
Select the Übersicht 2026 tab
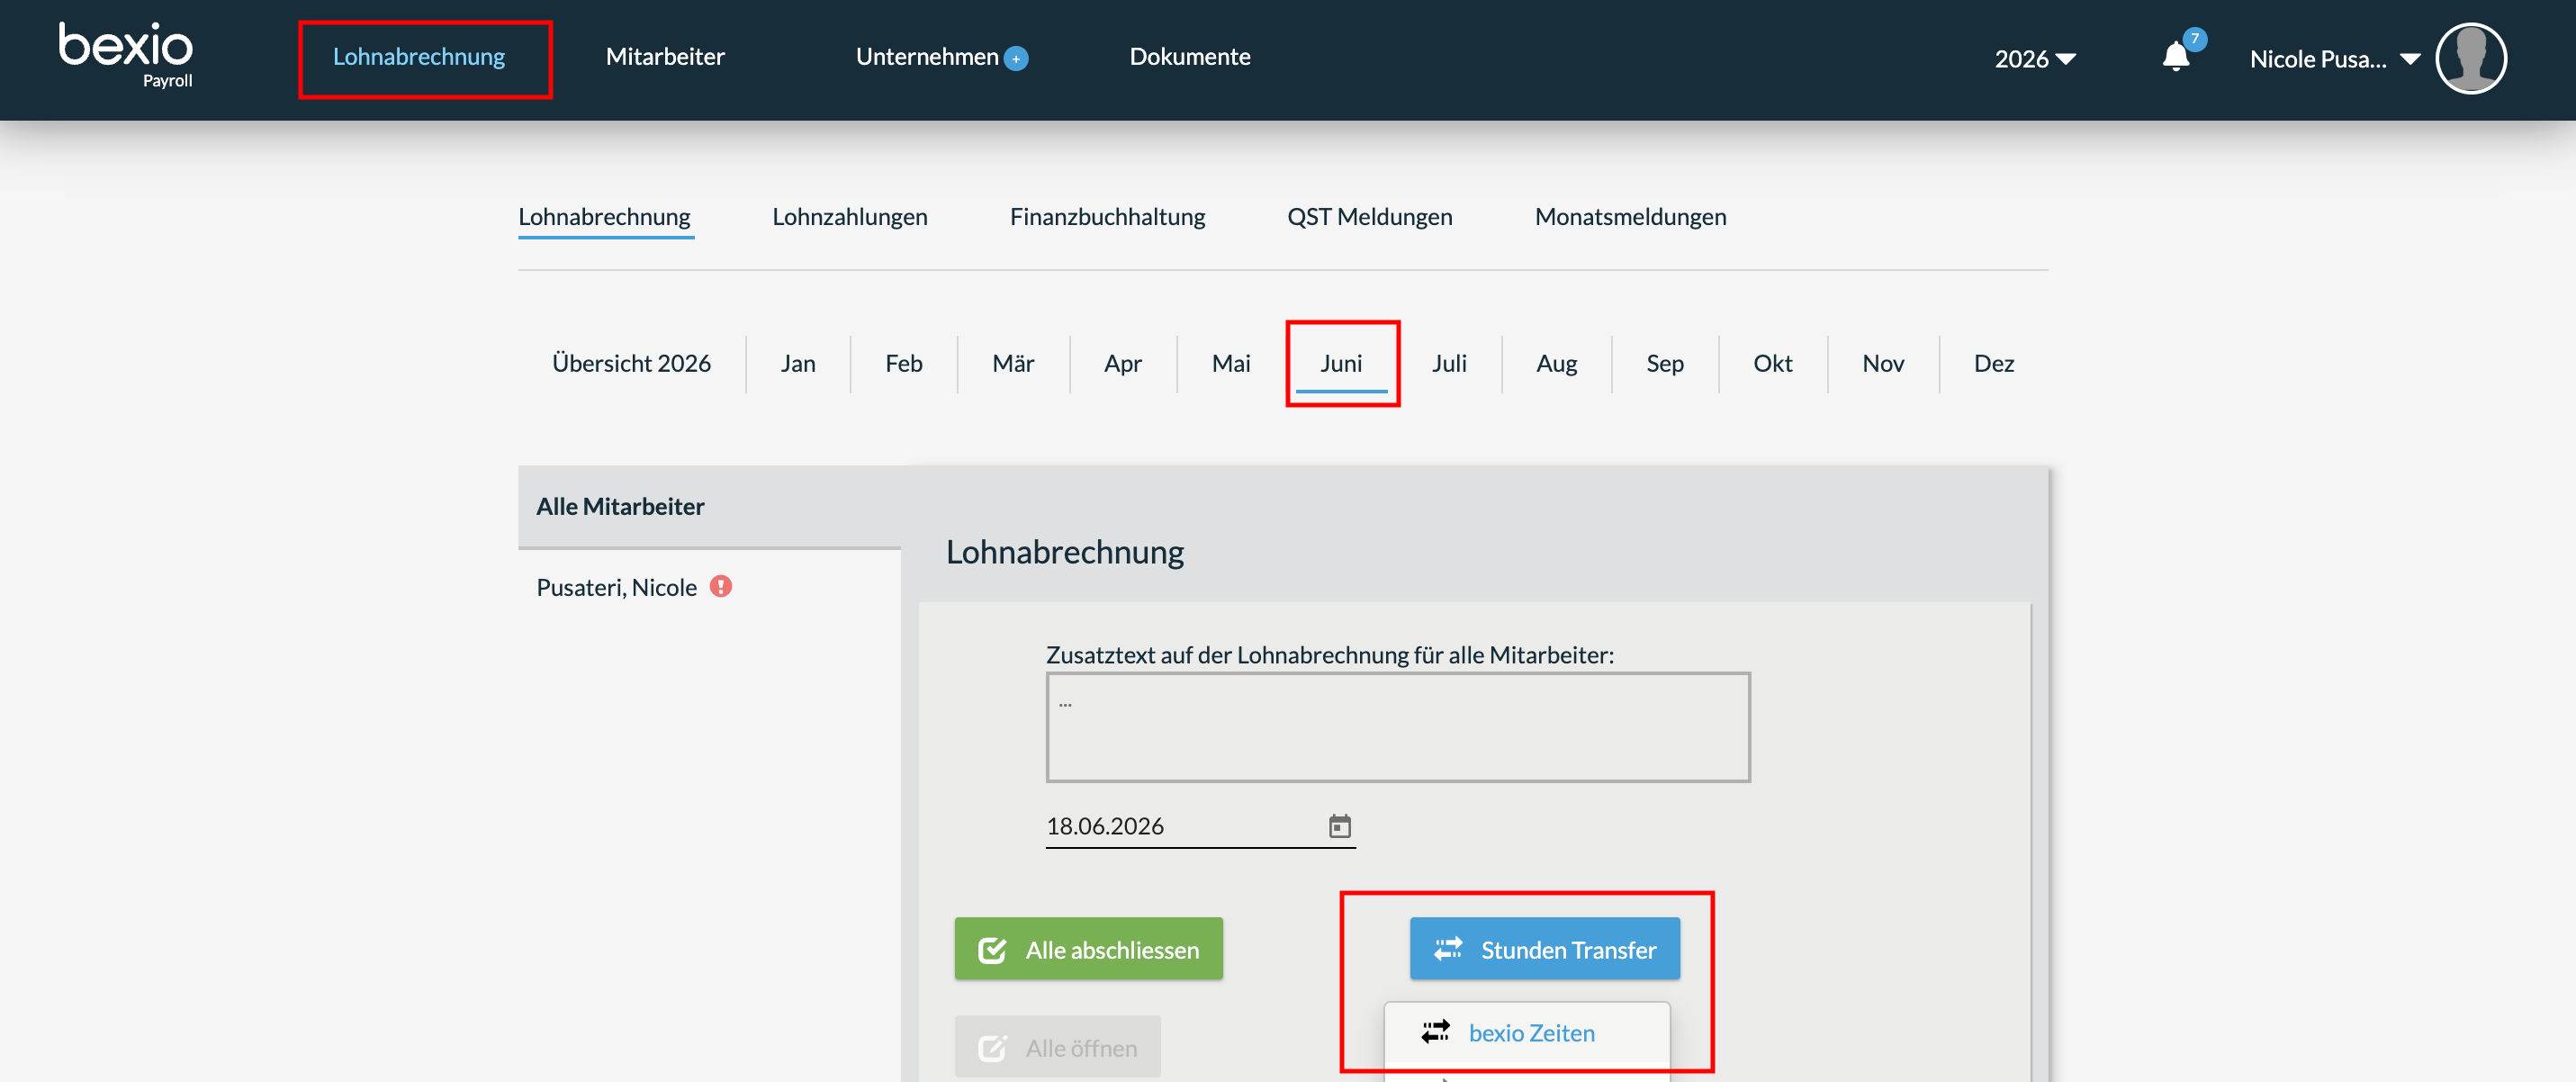click(x=631, y=363)
